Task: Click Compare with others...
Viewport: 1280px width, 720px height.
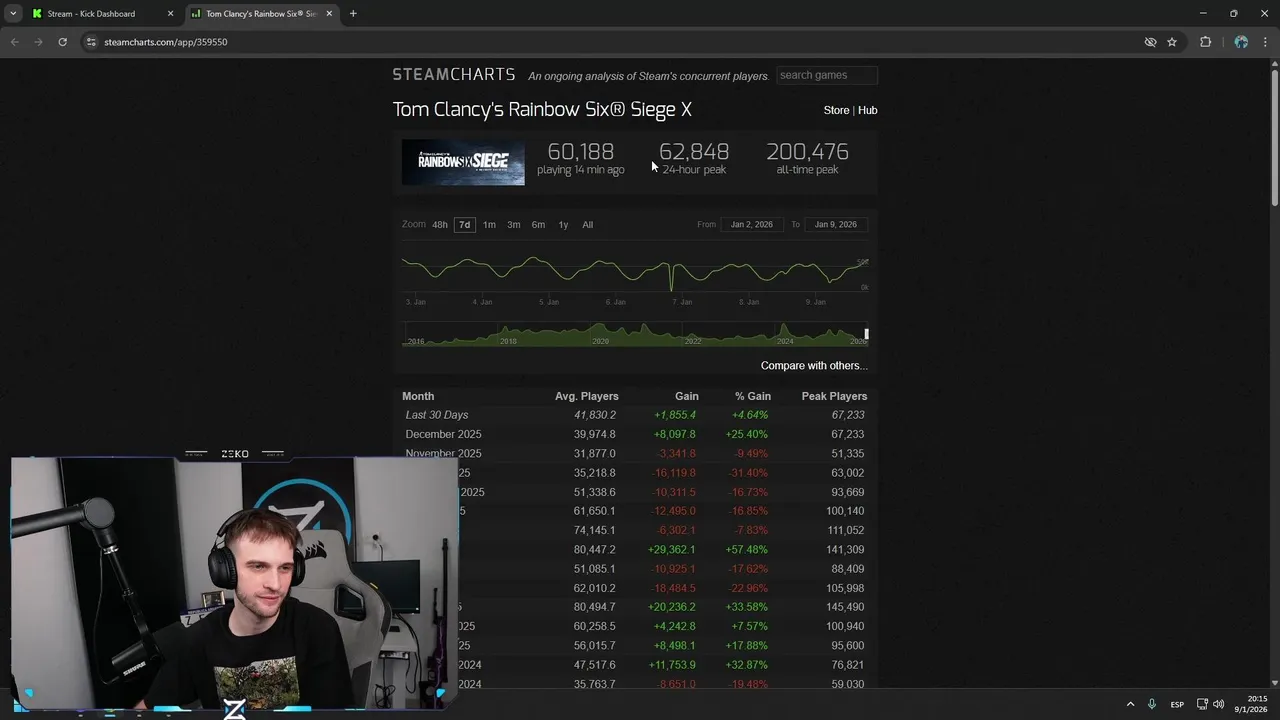Action: [x=814, y=366]
